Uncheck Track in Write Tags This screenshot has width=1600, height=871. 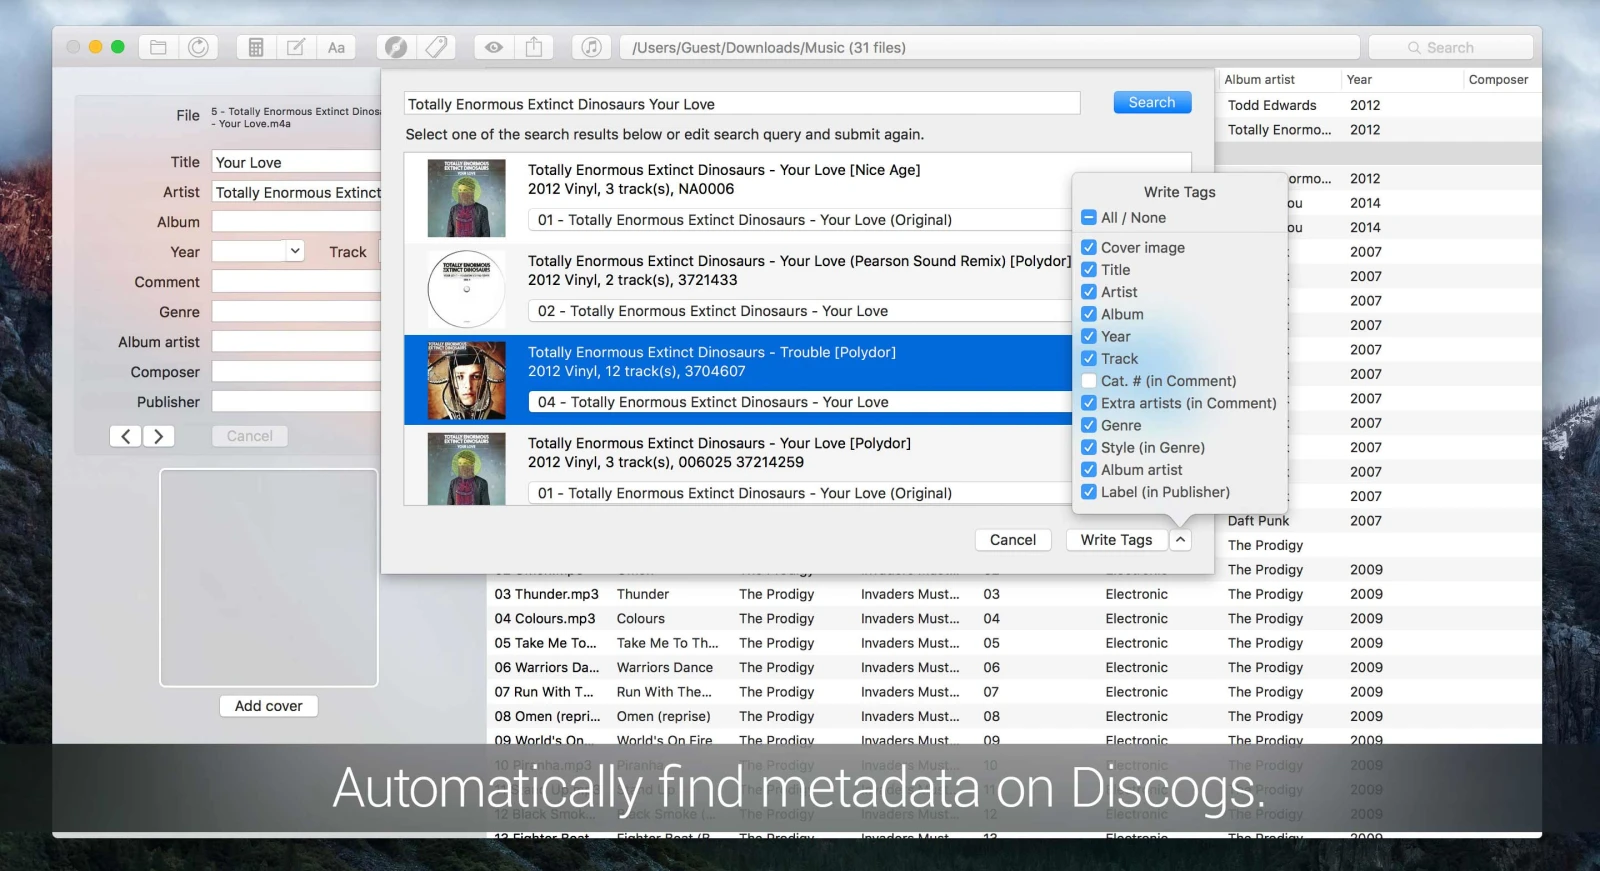tap(1089, 358)
